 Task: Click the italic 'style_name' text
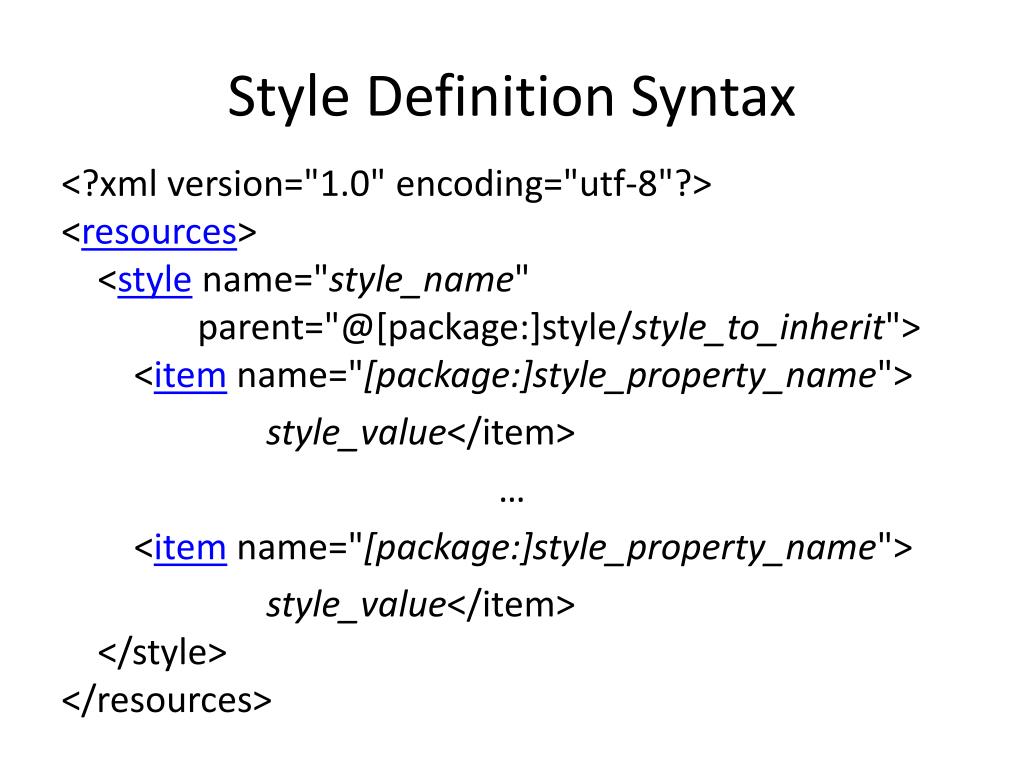pos(421,281)
